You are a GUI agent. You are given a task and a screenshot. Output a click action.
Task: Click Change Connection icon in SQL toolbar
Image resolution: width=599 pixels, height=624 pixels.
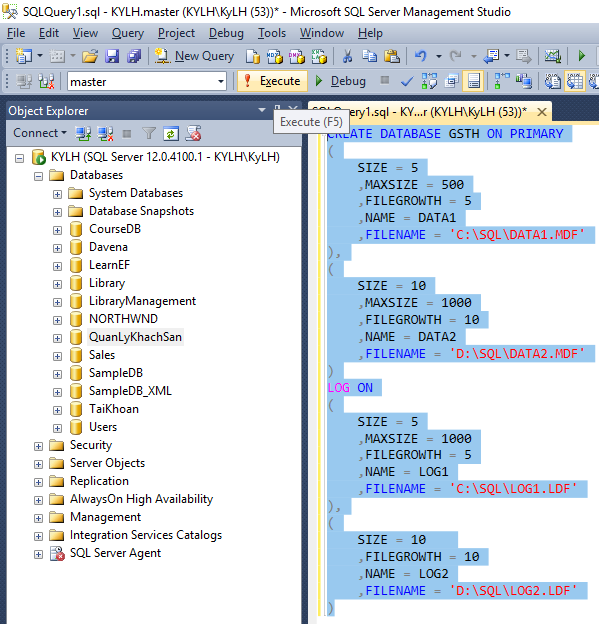(46, 81)
